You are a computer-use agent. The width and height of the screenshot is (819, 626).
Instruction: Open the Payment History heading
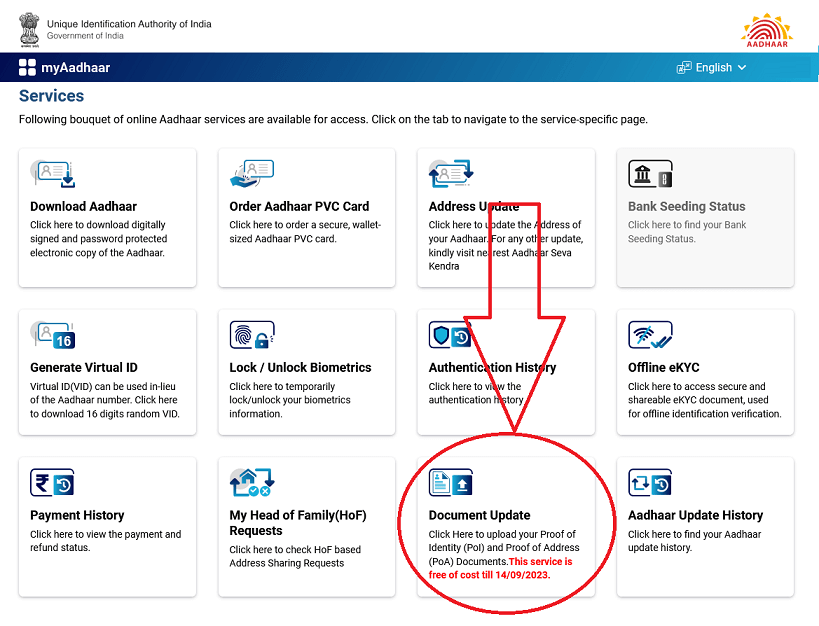pyautogui.click(x=77, y=515)
